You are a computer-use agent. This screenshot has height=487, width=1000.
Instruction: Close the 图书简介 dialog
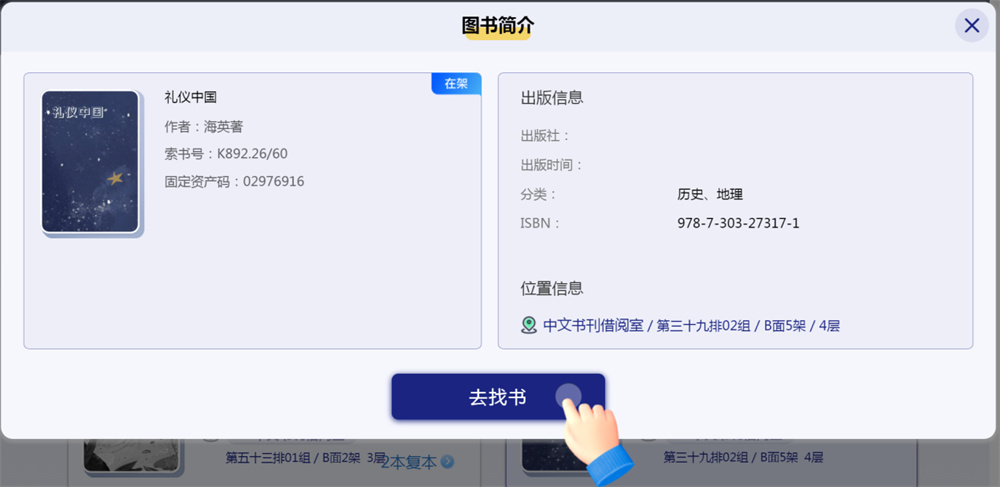click(971, 26)
